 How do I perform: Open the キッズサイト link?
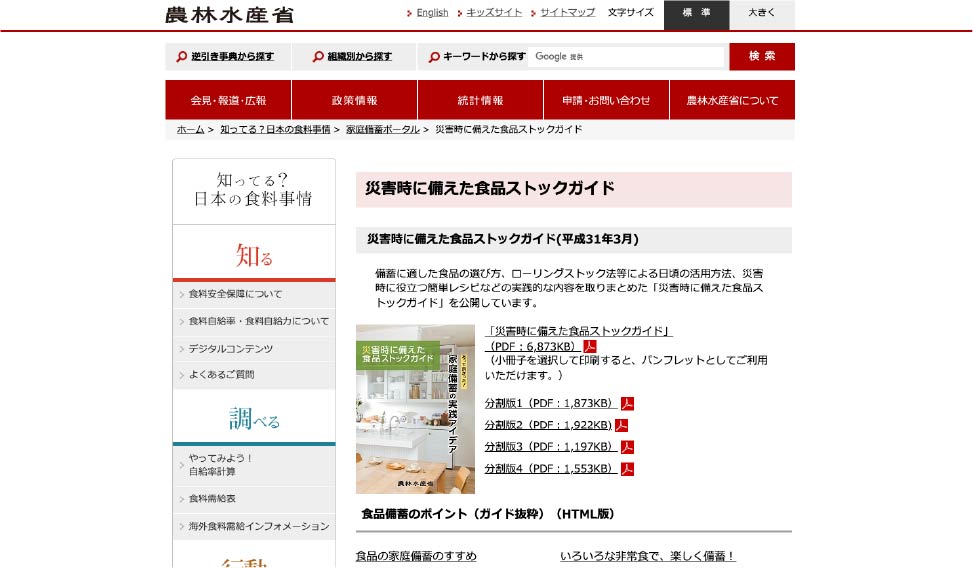494,12
